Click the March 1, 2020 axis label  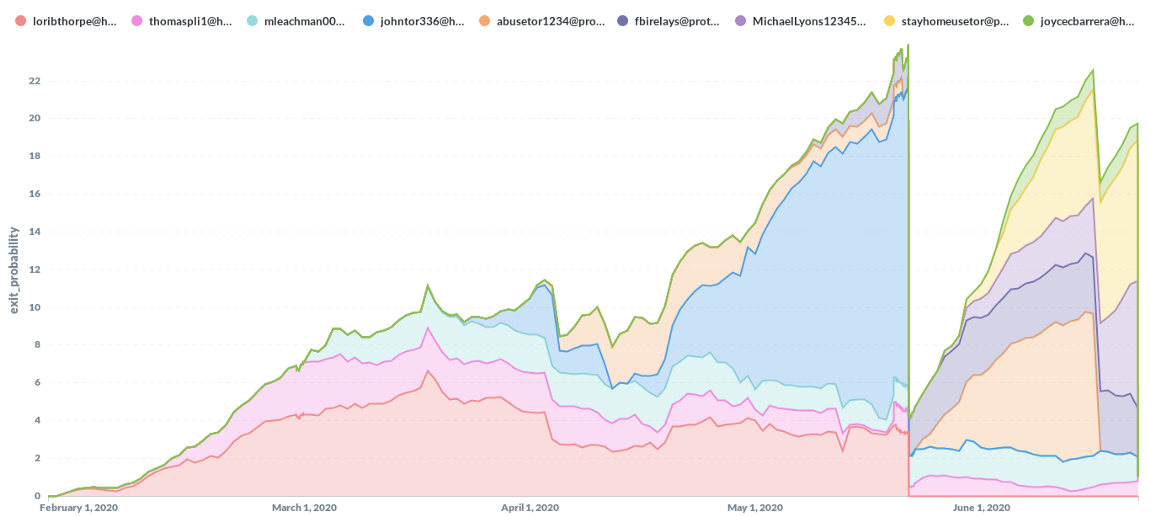pos(304,508)
